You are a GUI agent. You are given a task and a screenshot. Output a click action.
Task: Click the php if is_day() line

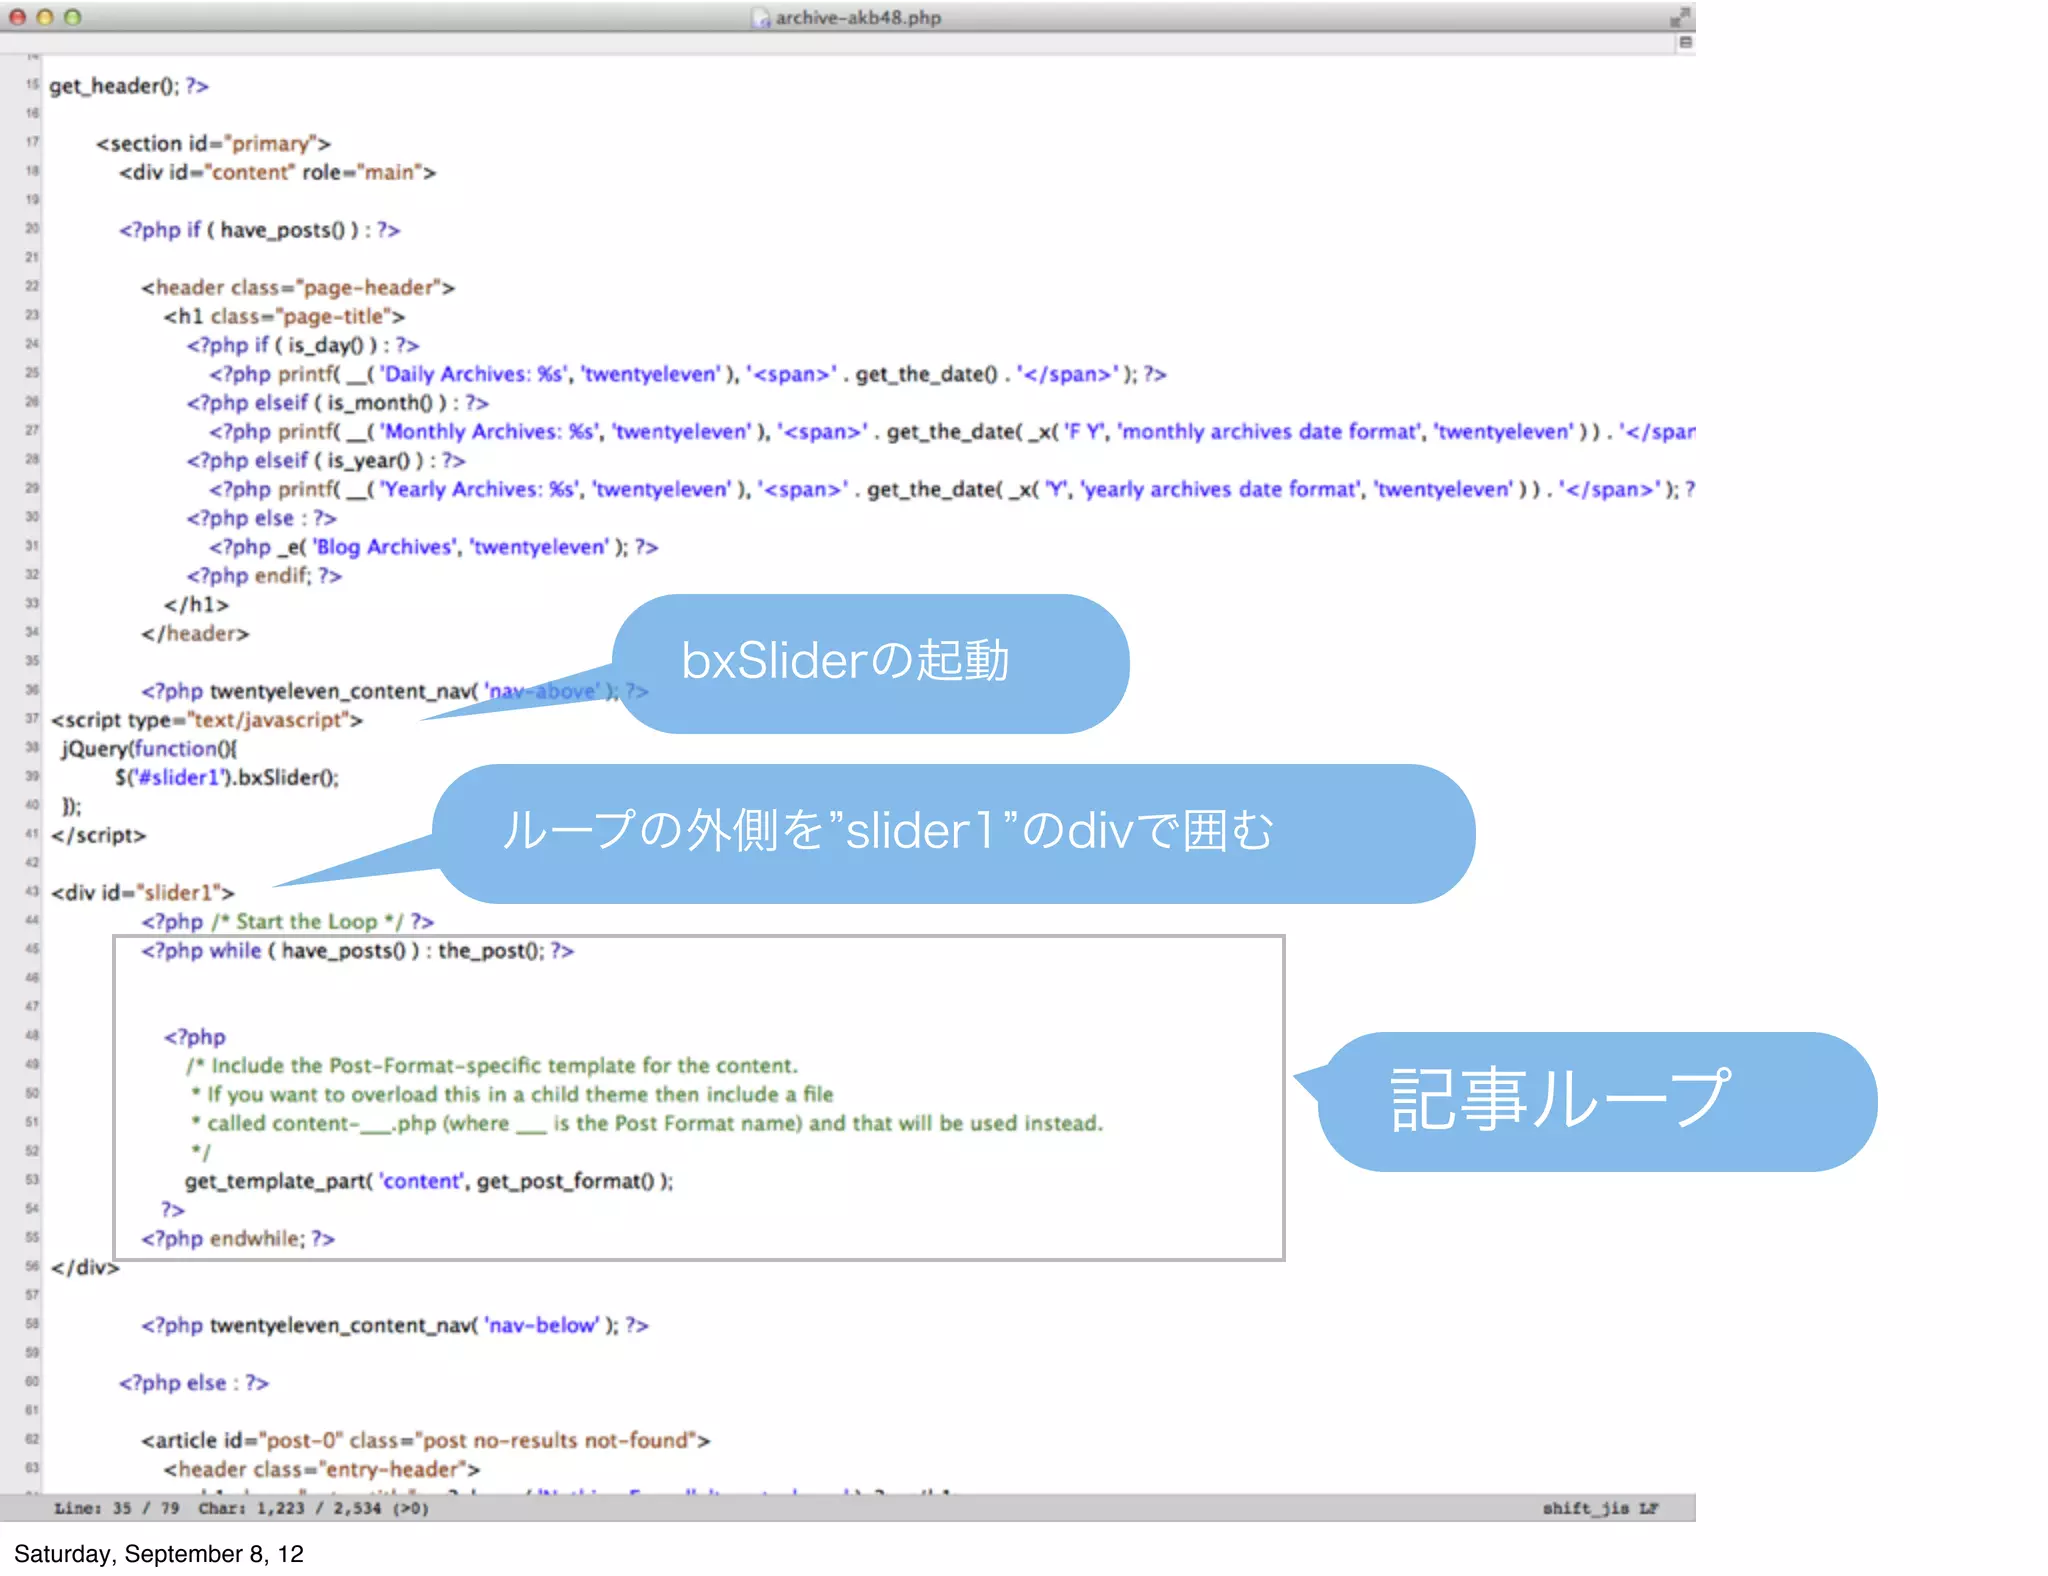302,346
